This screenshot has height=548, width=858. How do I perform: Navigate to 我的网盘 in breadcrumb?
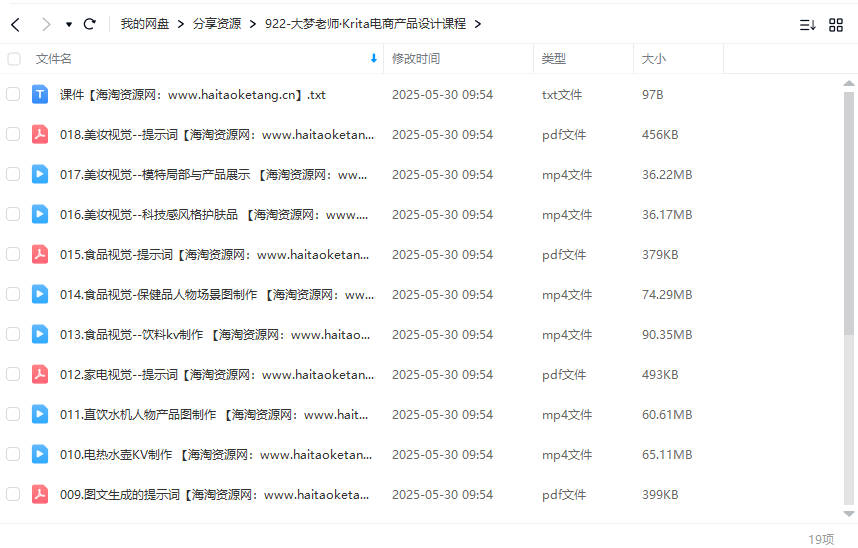pos(144,24)
